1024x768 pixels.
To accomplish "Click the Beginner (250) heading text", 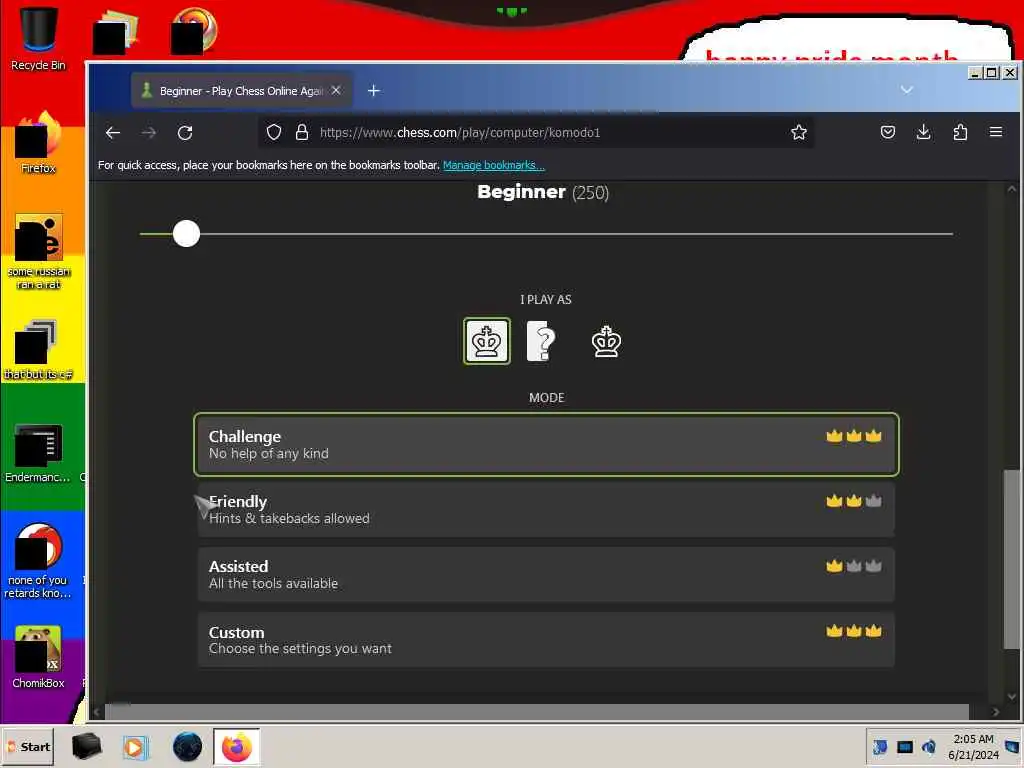I will coord(543,192).
